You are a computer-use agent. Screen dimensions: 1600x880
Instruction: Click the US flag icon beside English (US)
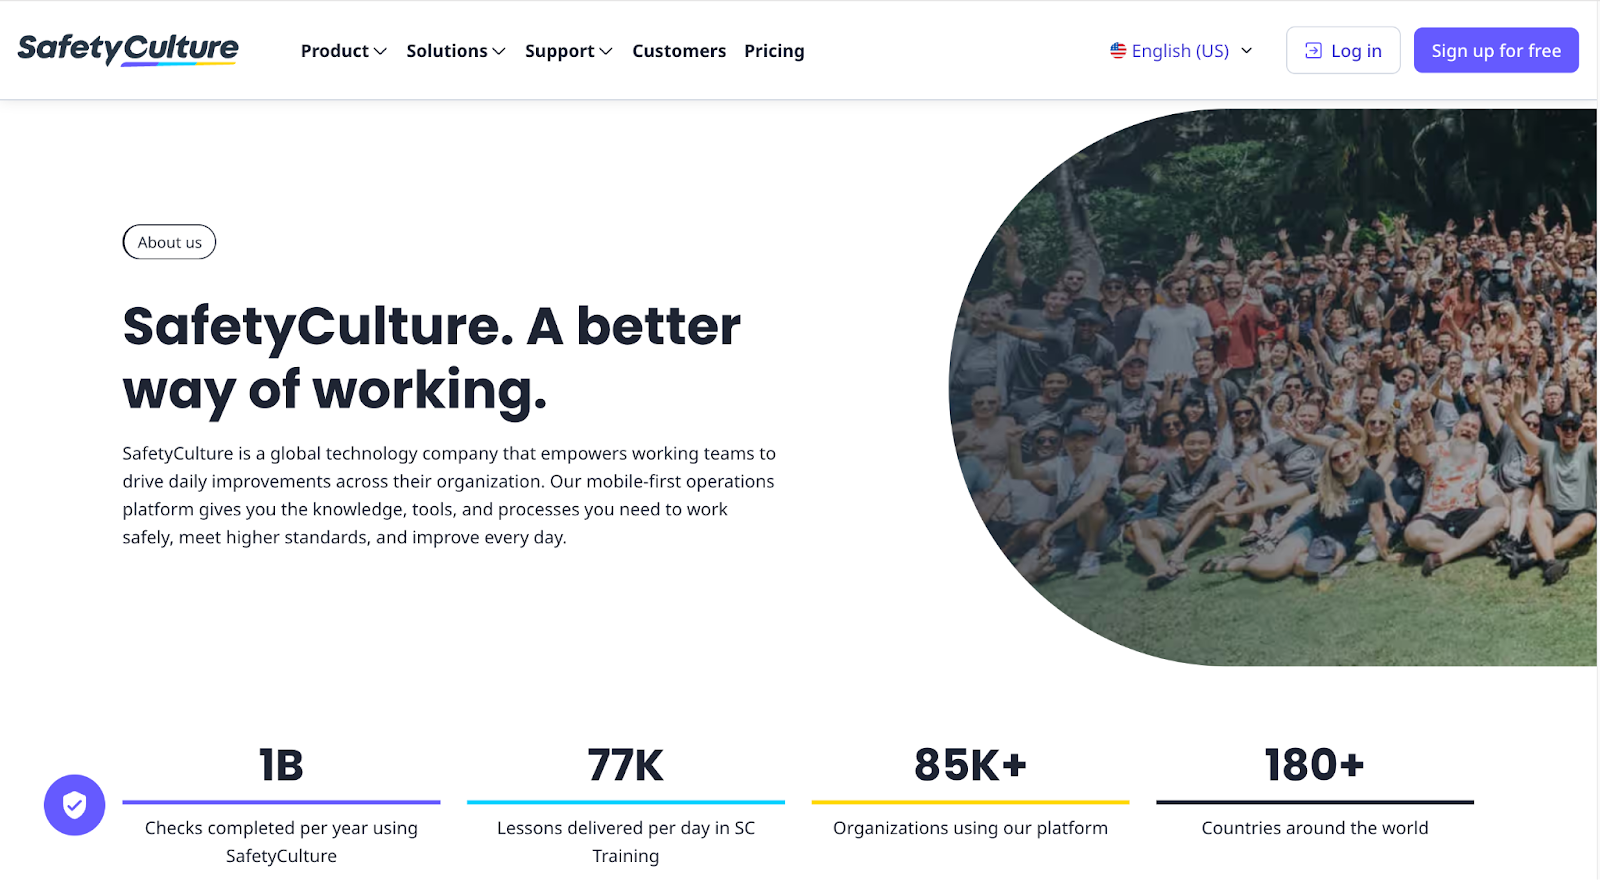1117,50
